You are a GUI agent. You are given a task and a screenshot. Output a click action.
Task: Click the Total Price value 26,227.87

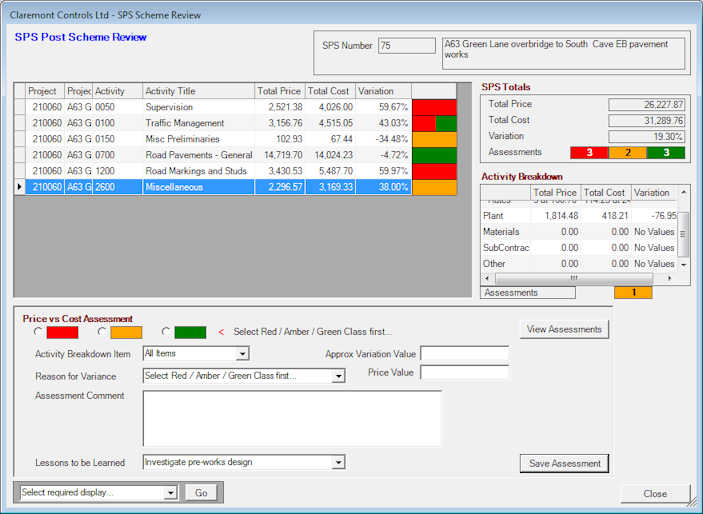click(x=647, y=105)
